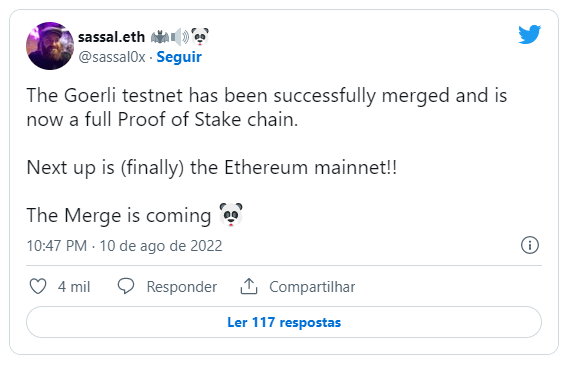The image size is (571, 366).
Task: Click the bat emoji beside sassal.eth
Action: (x=160, y=37)
